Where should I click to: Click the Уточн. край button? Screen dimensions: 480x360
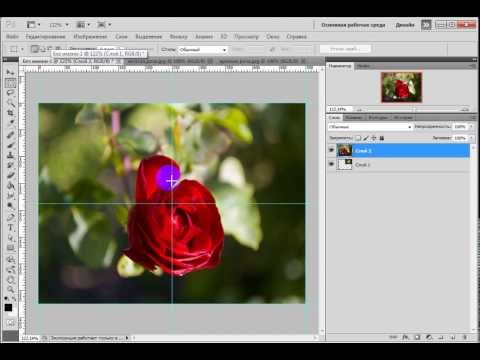[345, 49]
